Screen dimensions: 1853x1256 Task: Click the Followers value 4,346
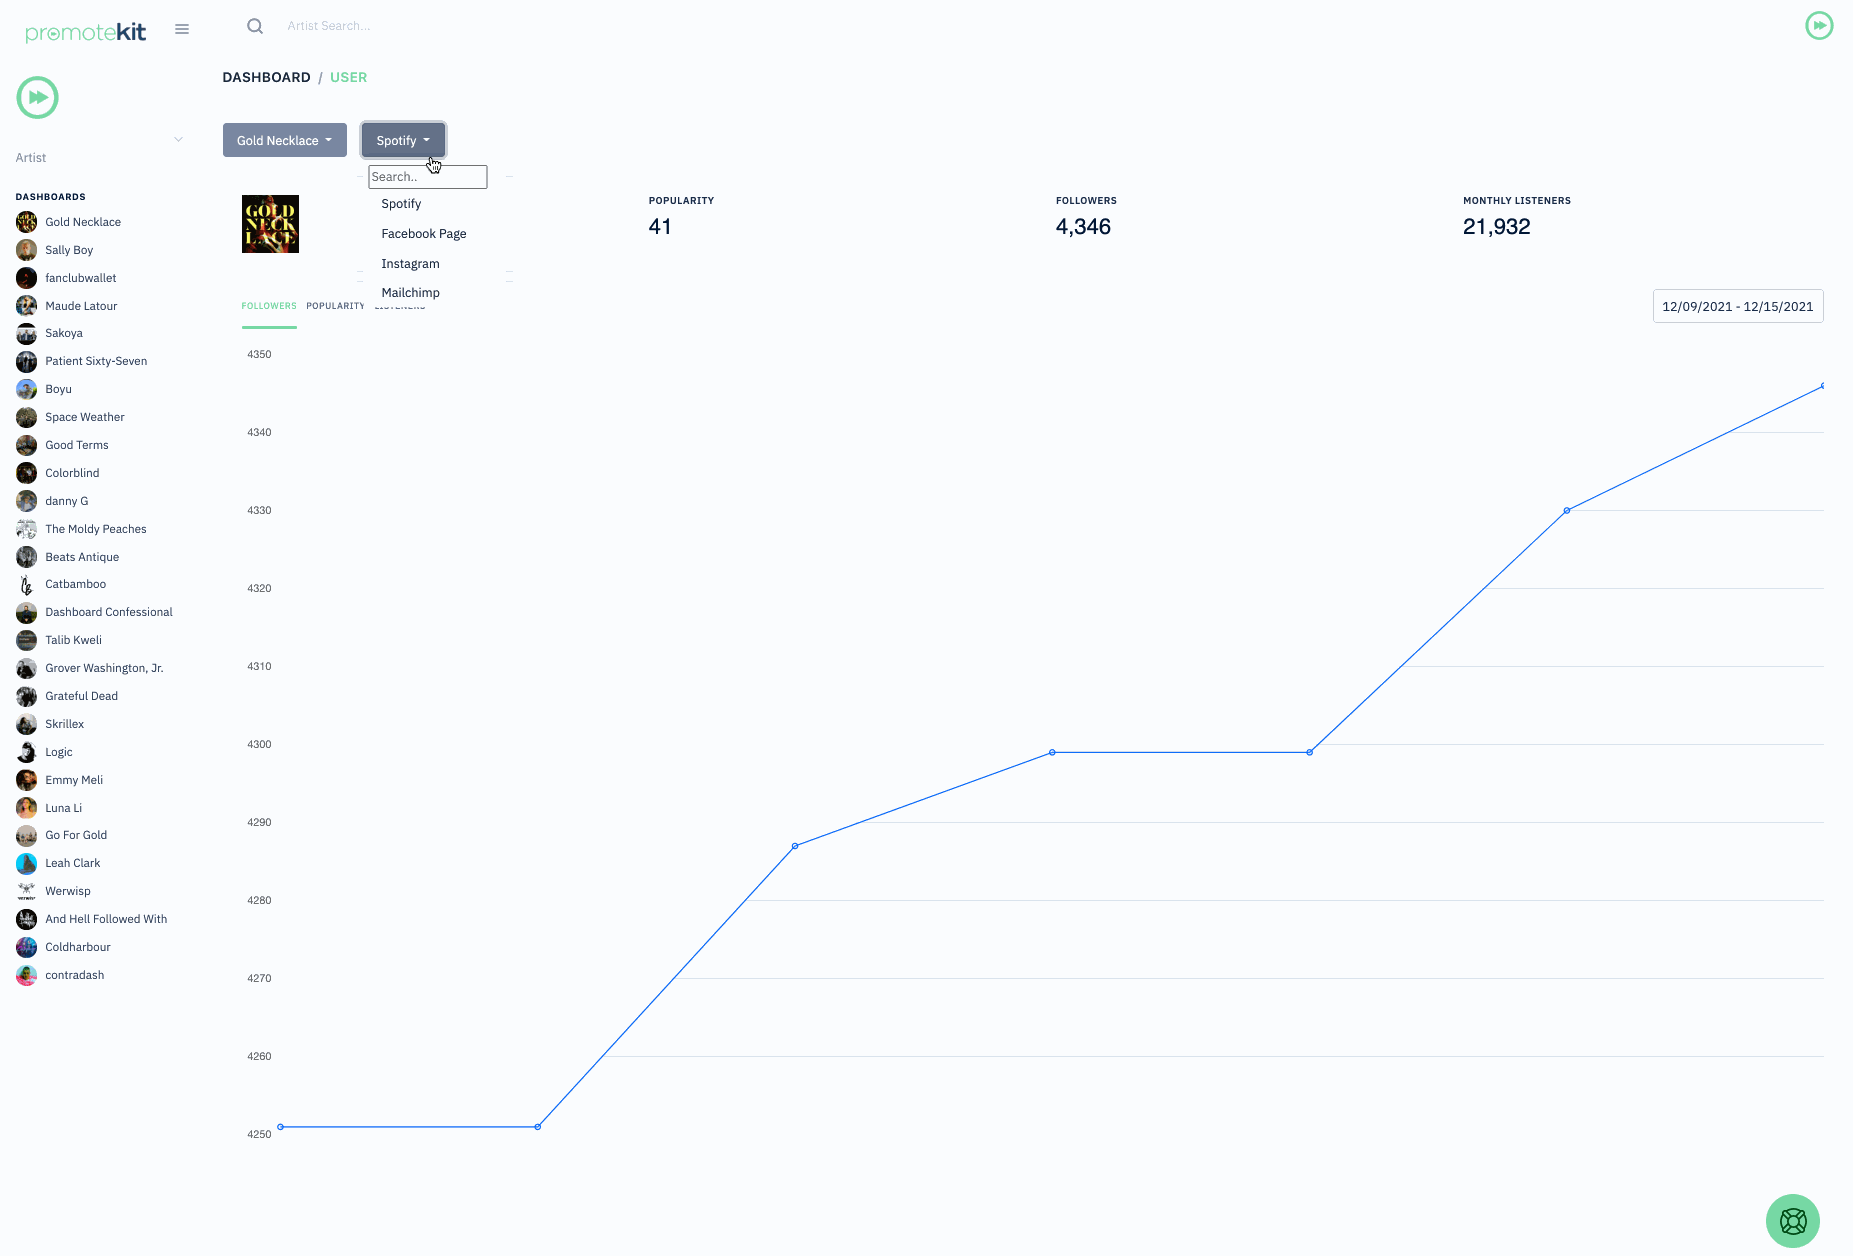click(1083, 227)
